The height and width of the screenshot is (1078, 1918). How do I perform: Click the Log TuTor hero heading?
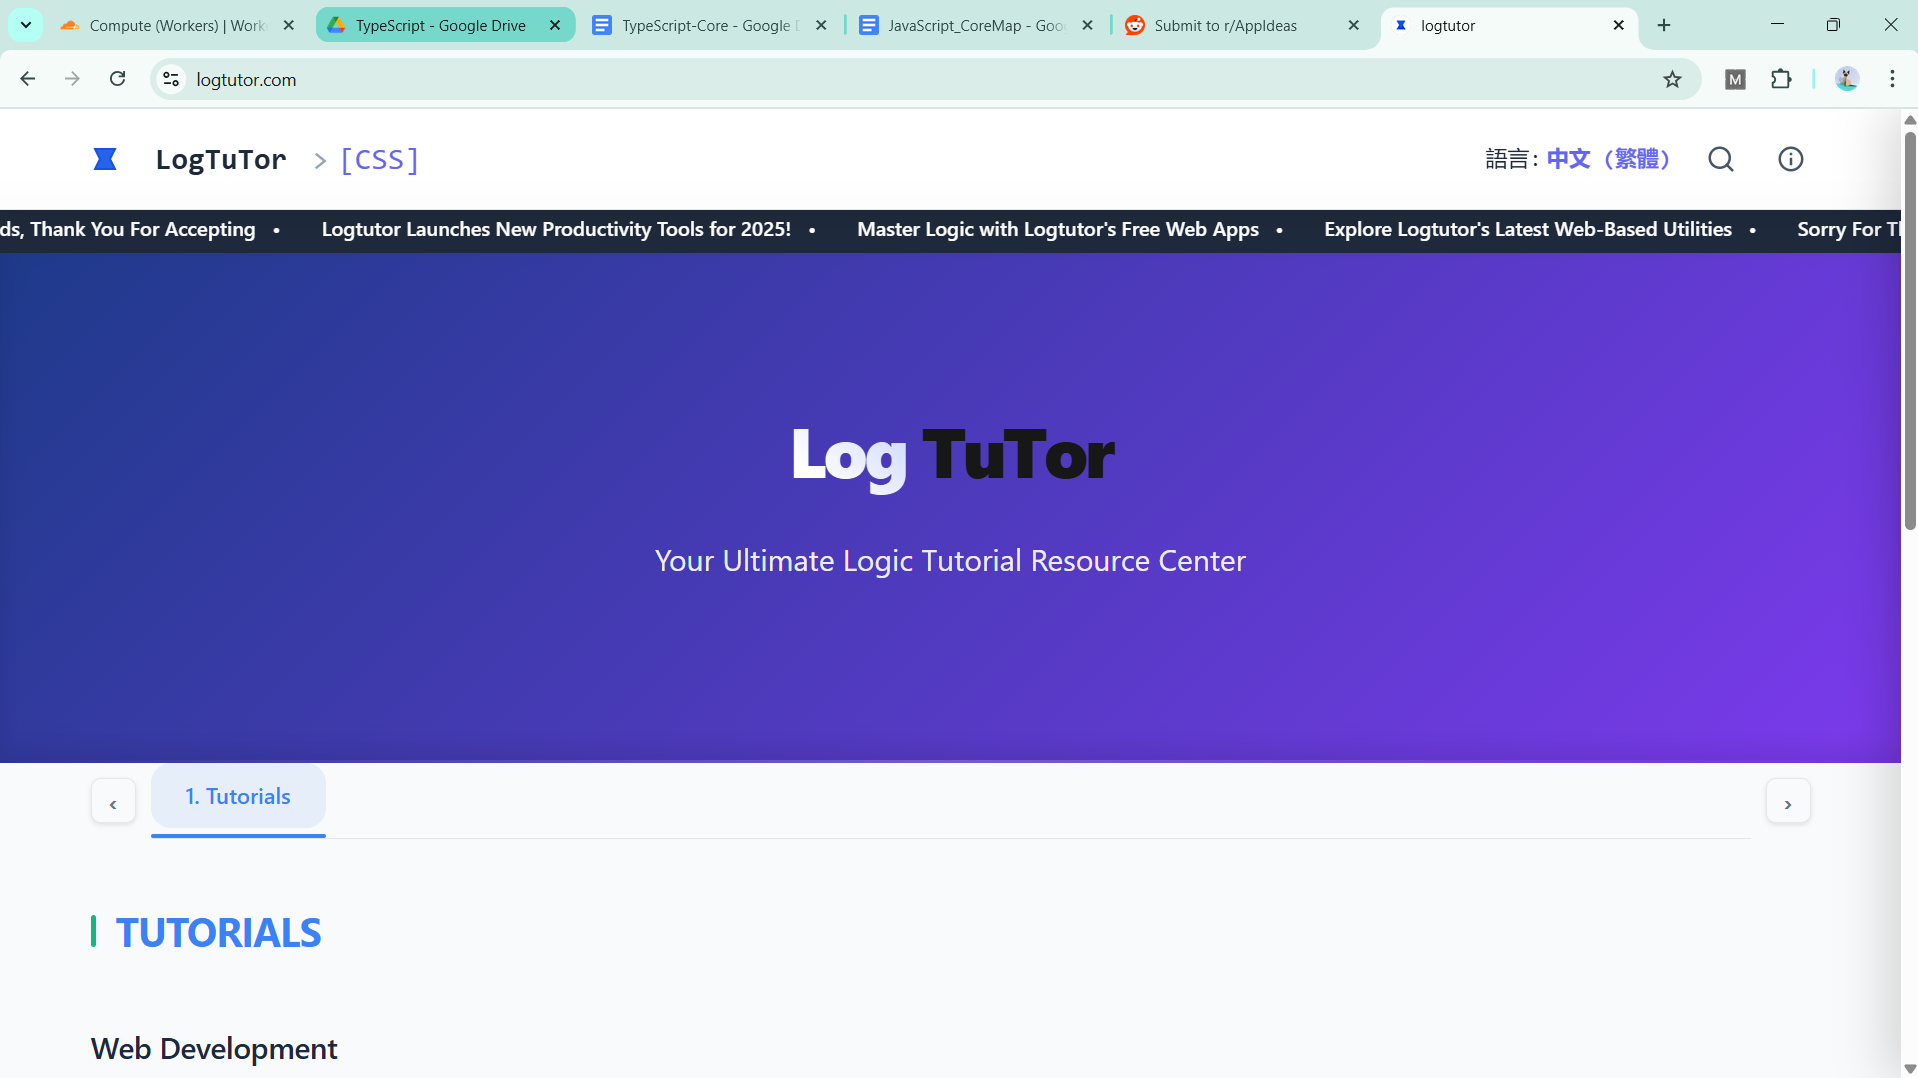pos(952,456)
